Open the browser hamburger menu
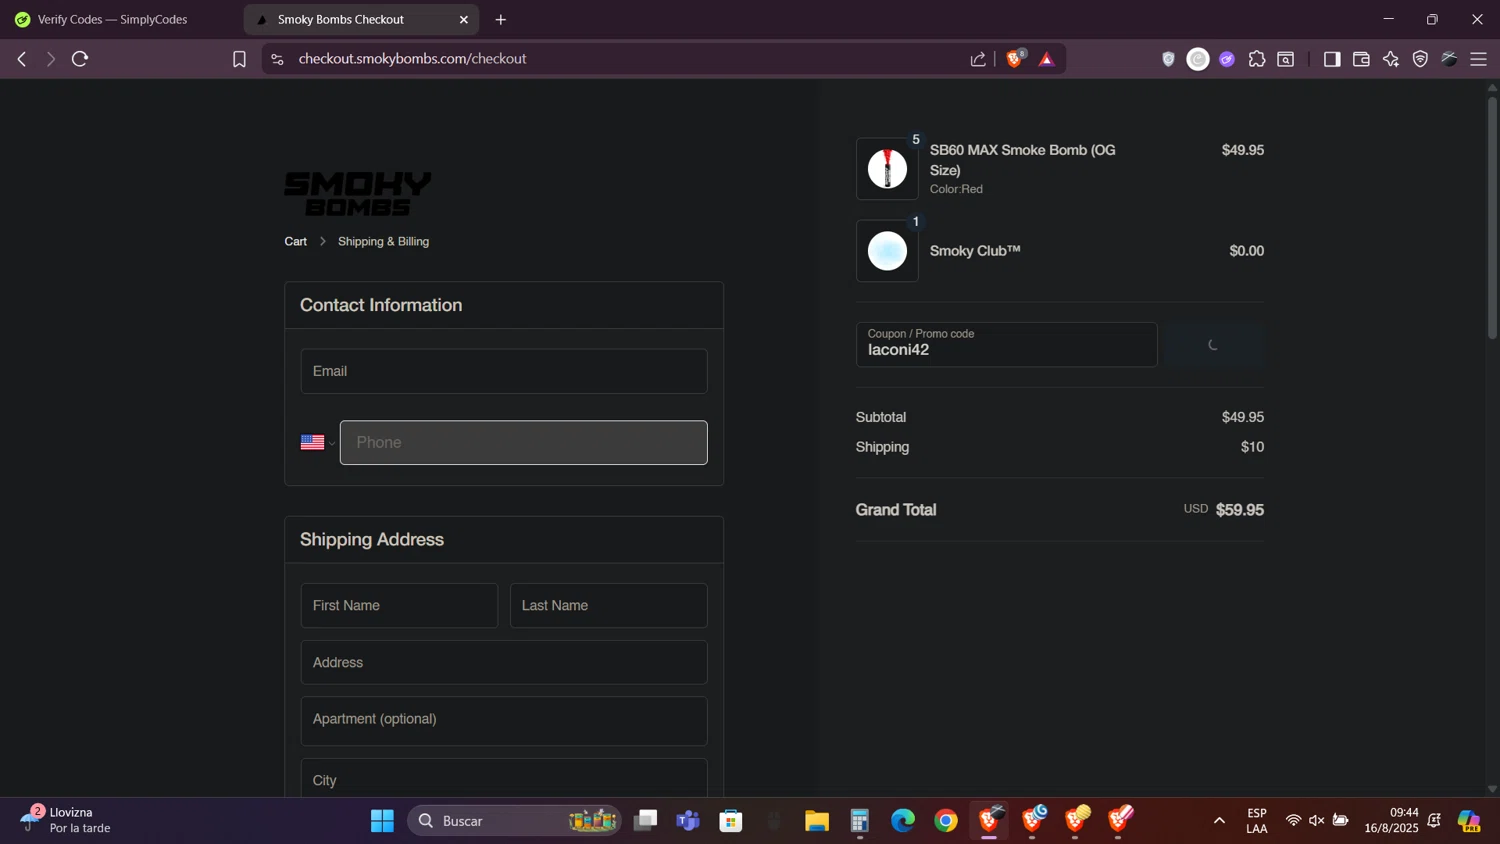Image resolution: width=1500 pixels, height=844 pixels. point(1479,59)
